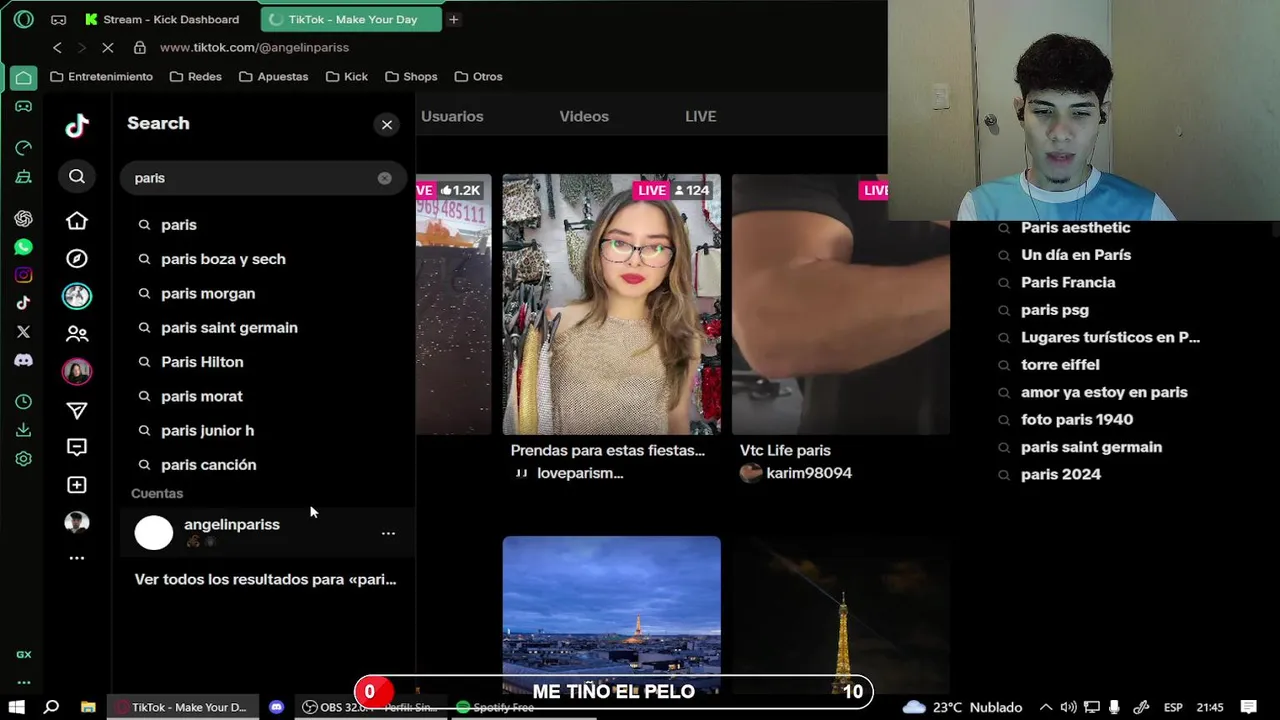Switch to the LIVE results tab

click(700, 116)
